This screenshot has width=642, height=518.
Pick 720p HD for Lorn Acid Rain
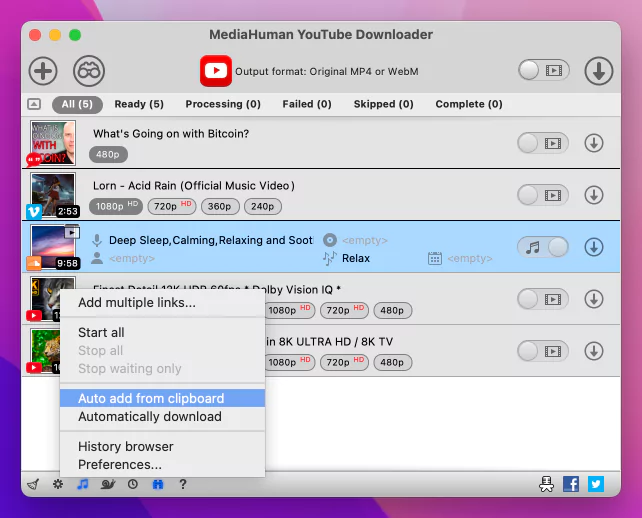172,206
